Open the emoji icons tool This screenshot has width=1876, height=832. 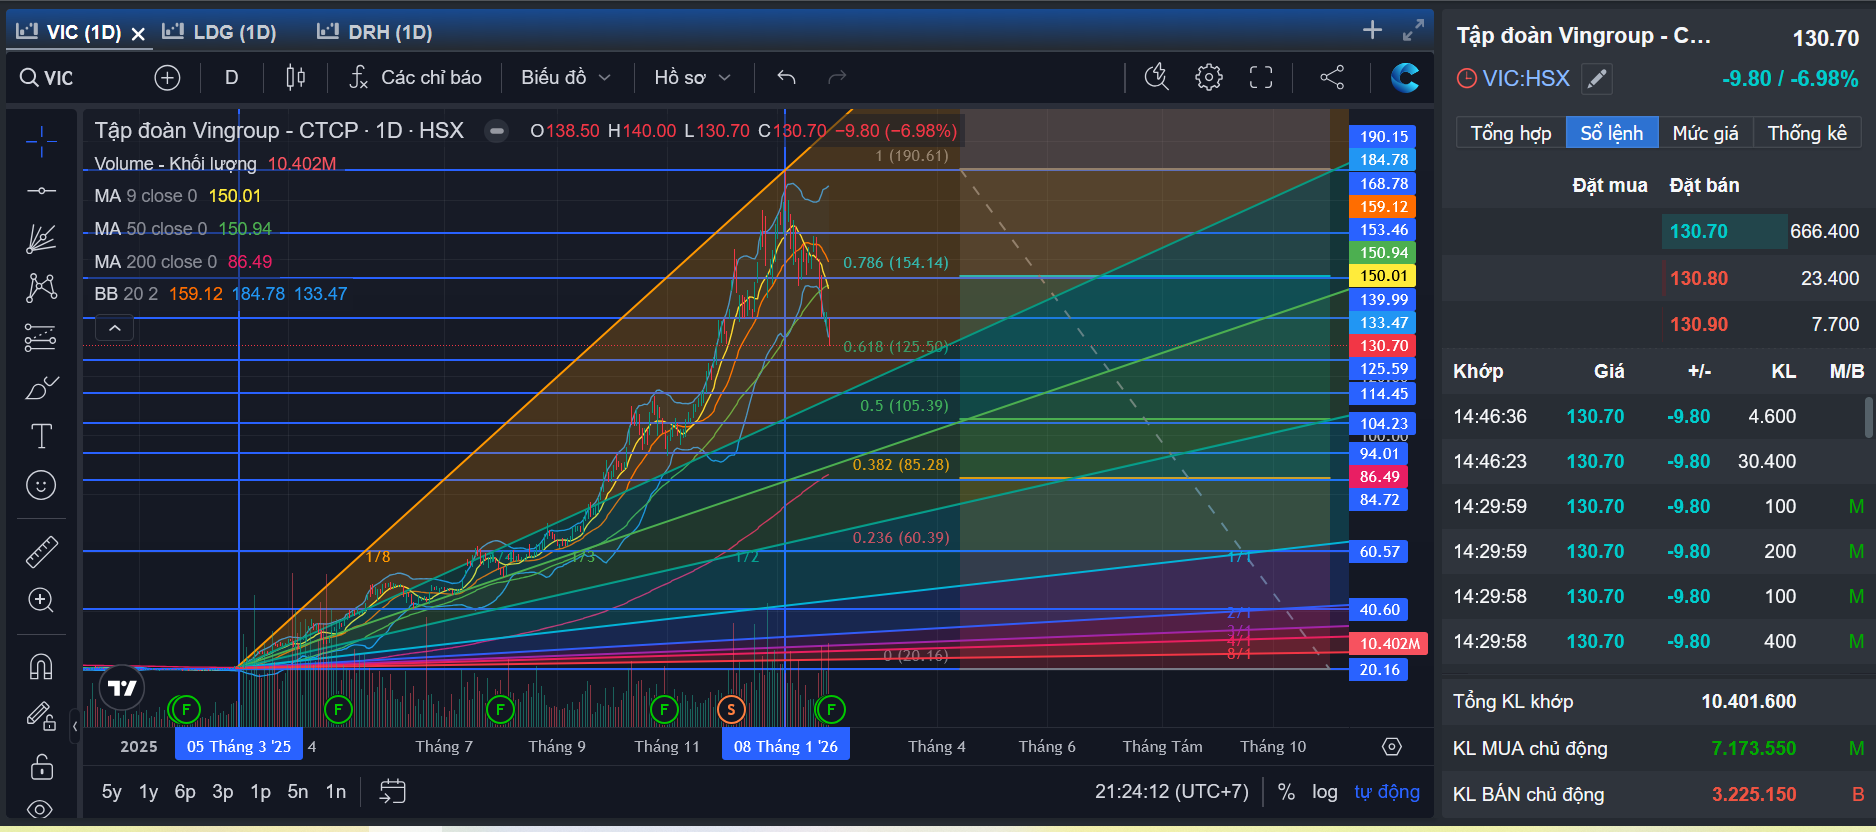41,486
